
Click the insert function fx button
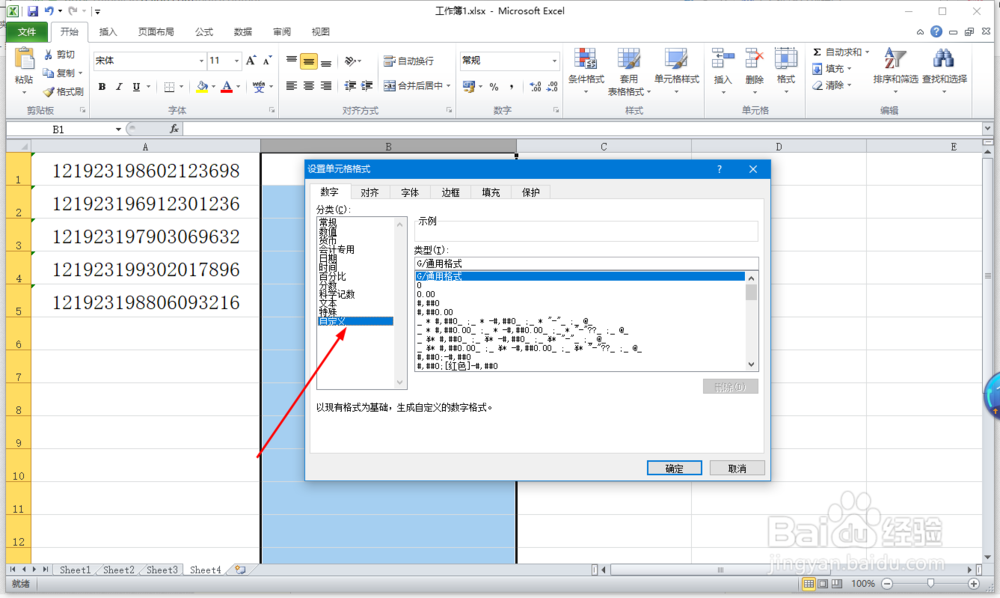coord(173,129)
